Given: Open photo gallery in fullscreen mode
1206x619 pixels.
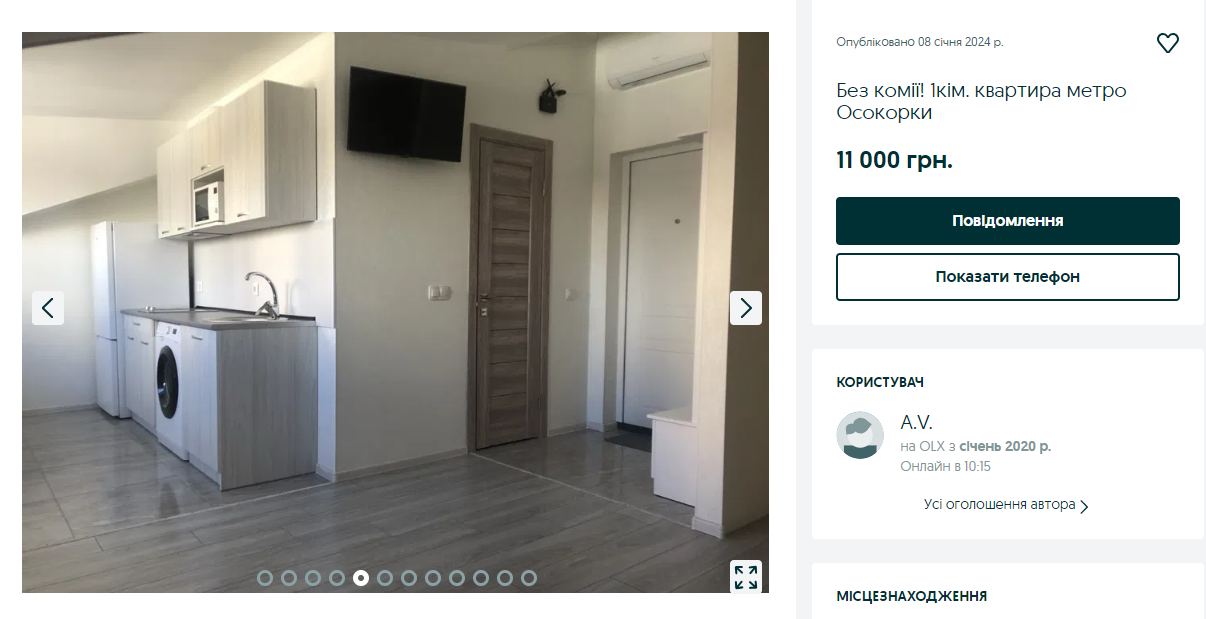Looking at the screenshot, I should 746,577.
